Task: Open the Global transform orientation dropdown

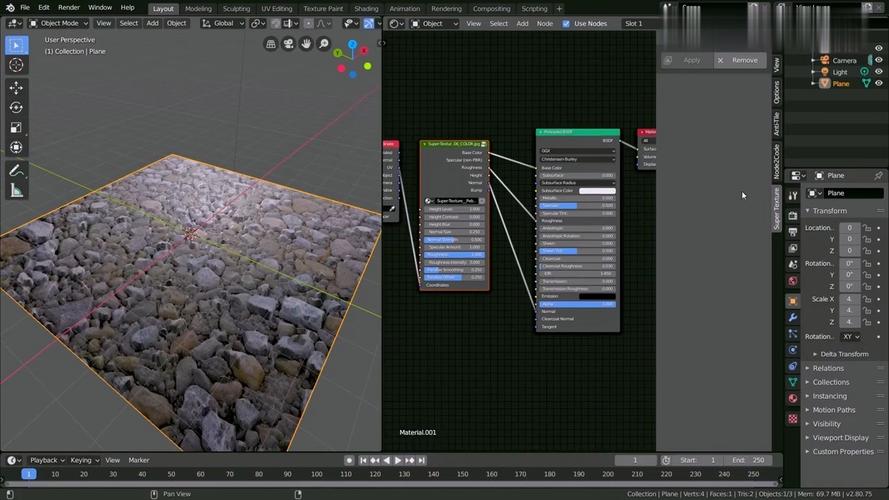Action: [223, 23]
